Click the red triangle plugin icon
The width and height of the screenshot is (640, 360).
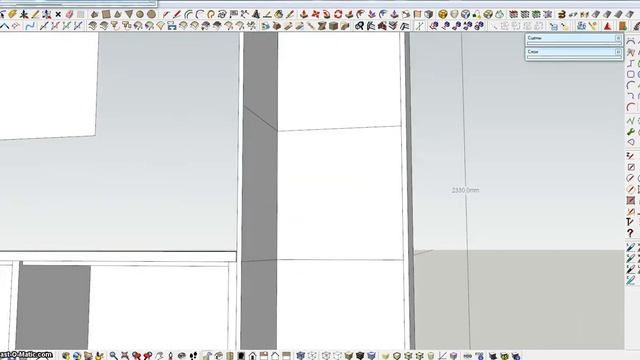point(608,26)
